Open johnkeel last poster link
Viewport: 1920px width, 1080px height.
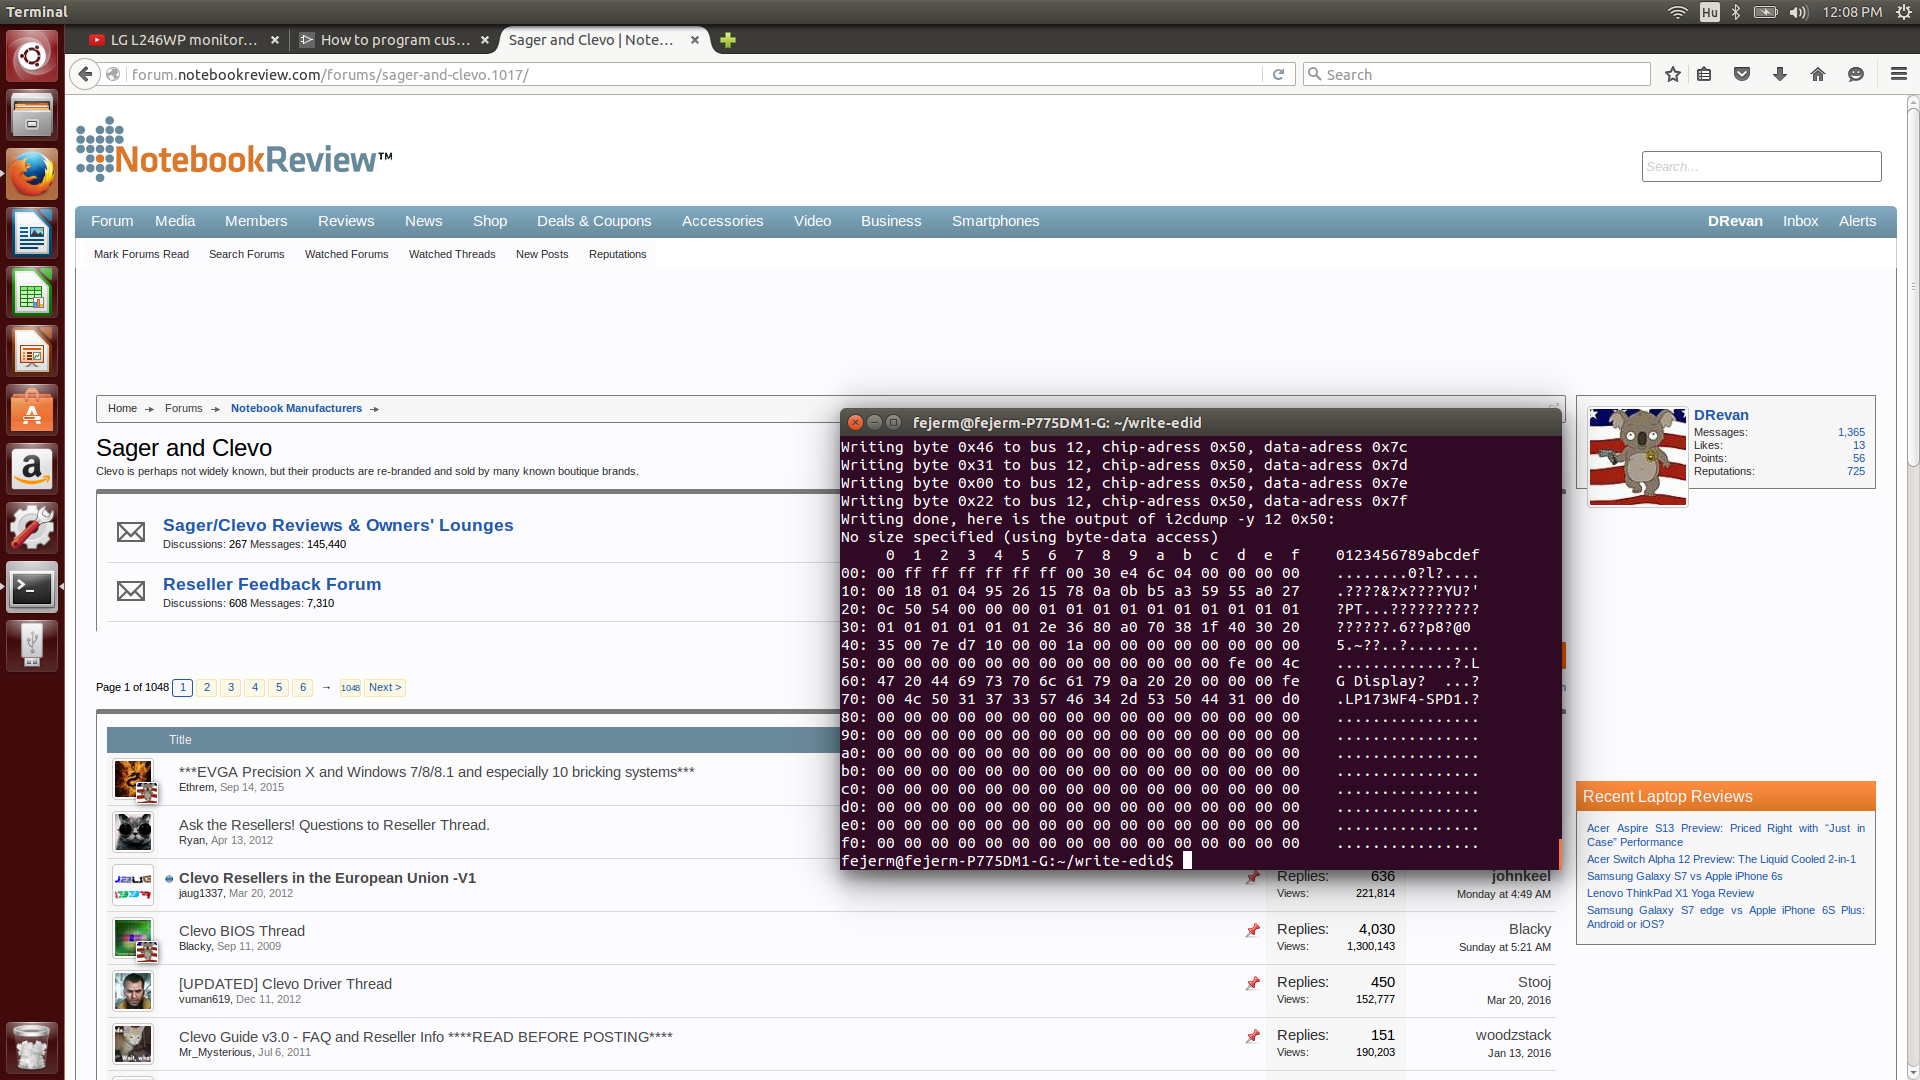pyautogui.click(x=1520, y=876)
